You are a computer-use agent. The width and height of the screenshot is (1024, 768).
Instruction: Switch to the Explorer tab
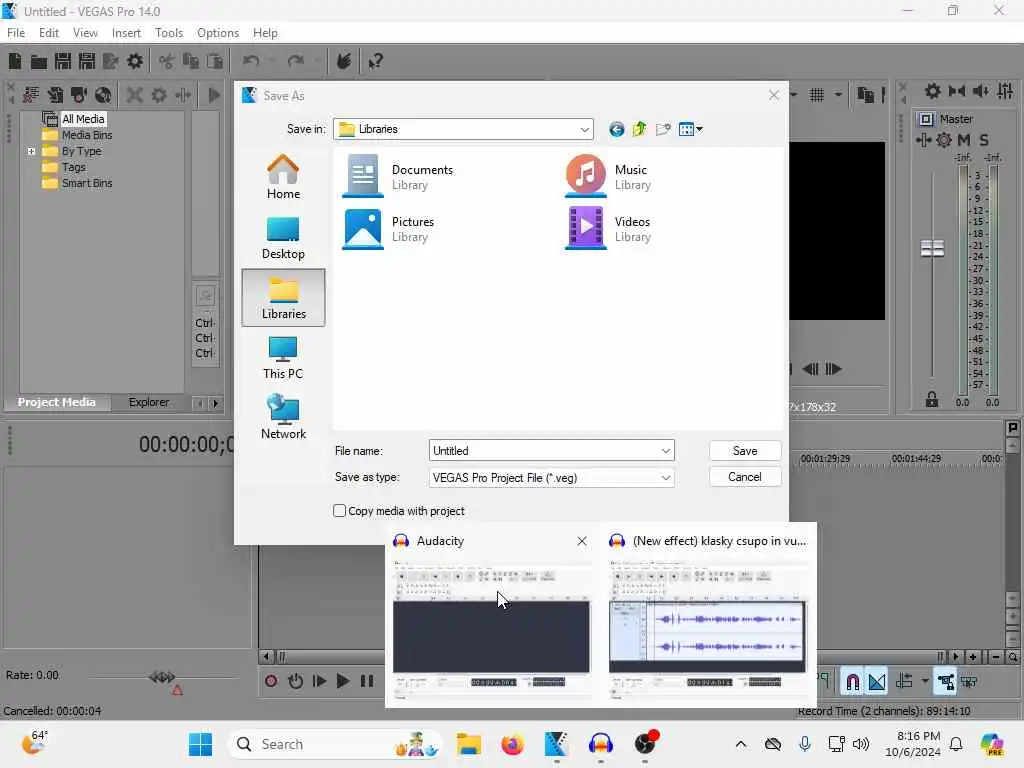pos(149,402)
